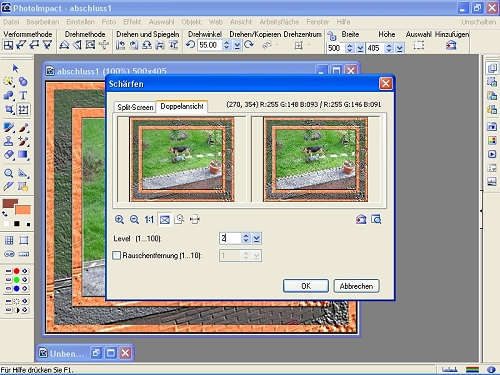Click the add to EasyPalette icon in dialog
Viewport: 500px width, 375px height.
[x=361, y=219]
